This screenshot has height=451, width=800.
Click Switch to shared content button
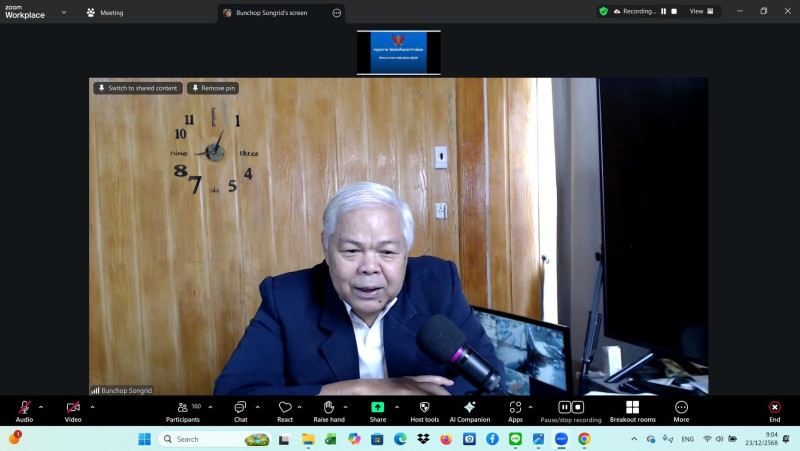(138, 88)
